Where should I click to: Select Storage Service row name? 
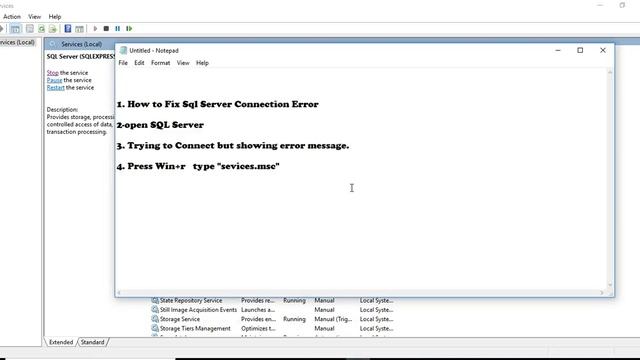click(x=180, y=319)
